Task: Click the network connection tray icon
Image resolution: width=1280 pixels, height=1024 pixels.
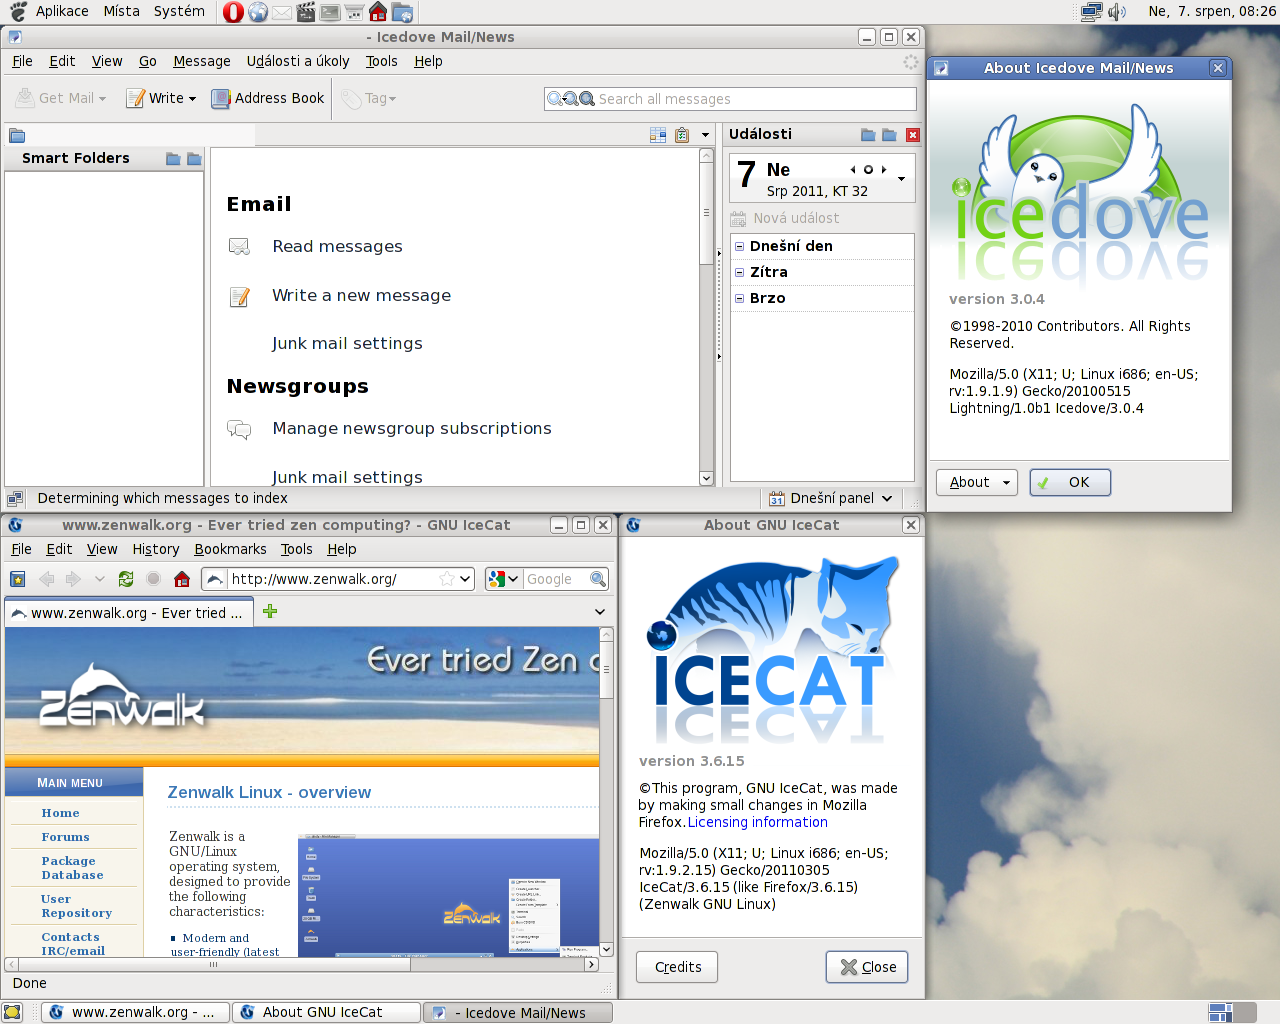Action: pos(1092,12)
